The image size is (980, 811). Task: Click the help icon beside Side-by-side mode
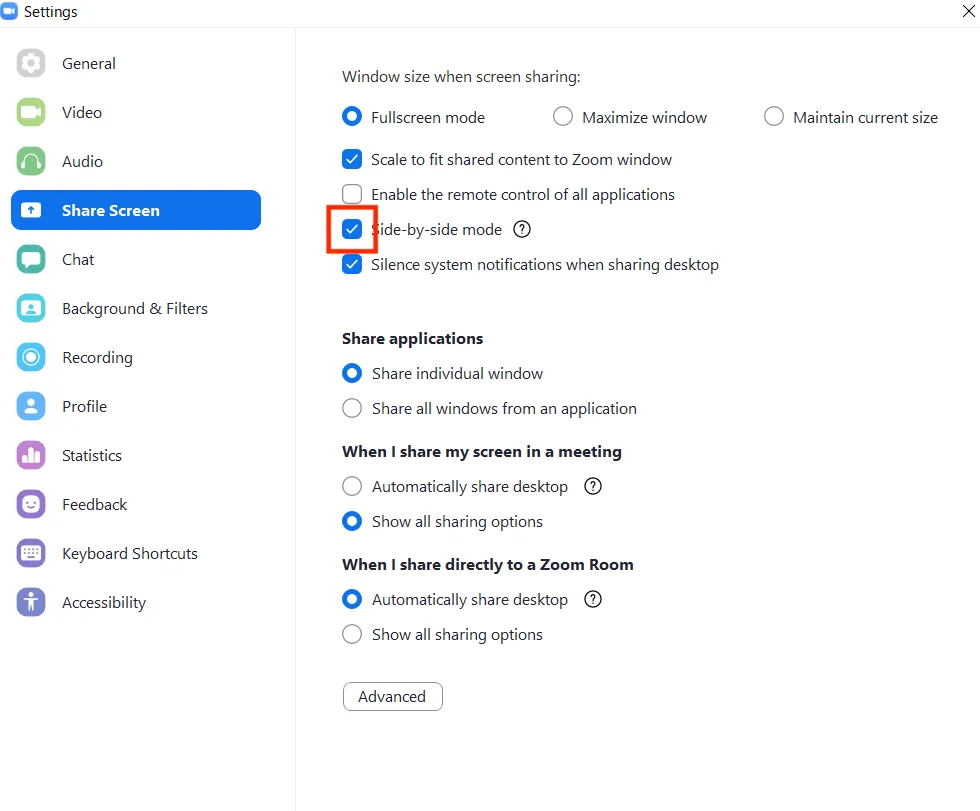521,229
